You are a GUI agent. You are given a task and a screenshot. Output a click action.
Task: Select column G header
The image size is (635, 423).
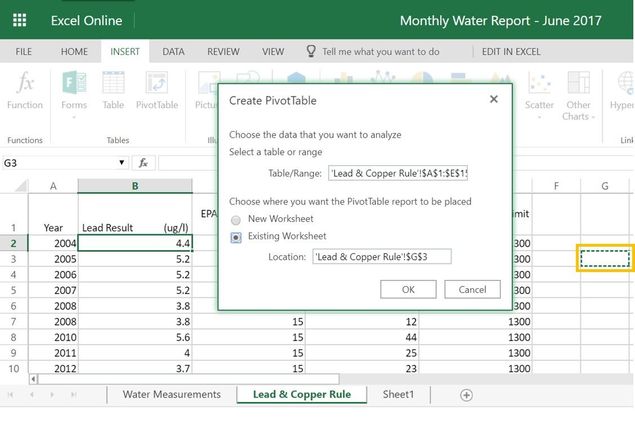pos(605,186)
